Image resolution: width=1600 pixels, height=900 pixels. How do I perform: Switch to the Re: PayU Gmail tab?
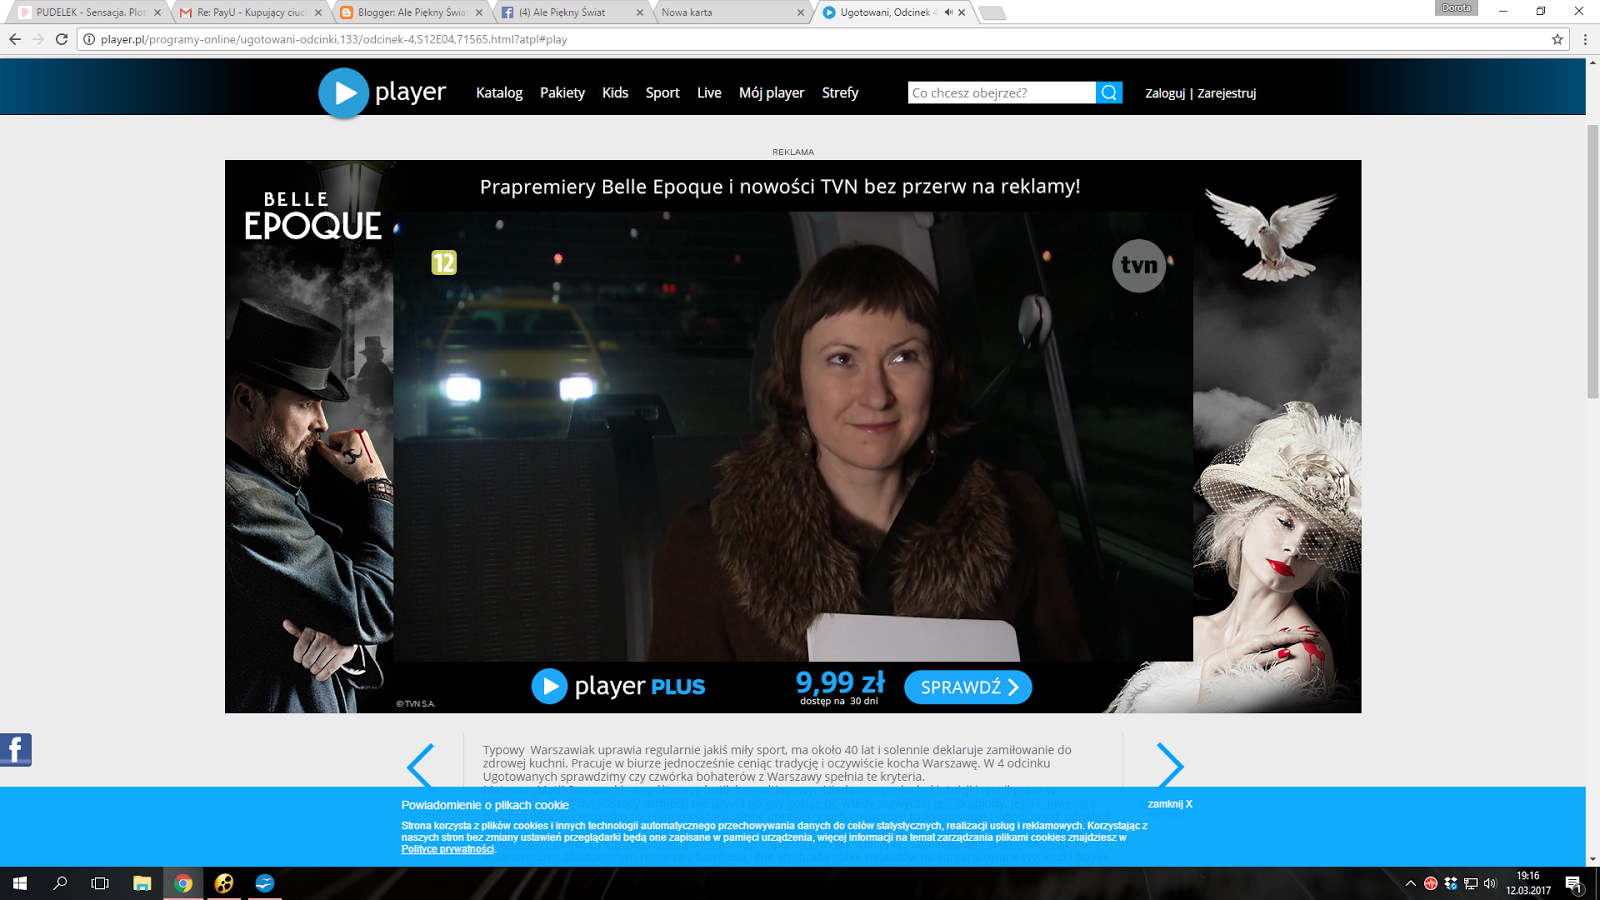[250, 12]
